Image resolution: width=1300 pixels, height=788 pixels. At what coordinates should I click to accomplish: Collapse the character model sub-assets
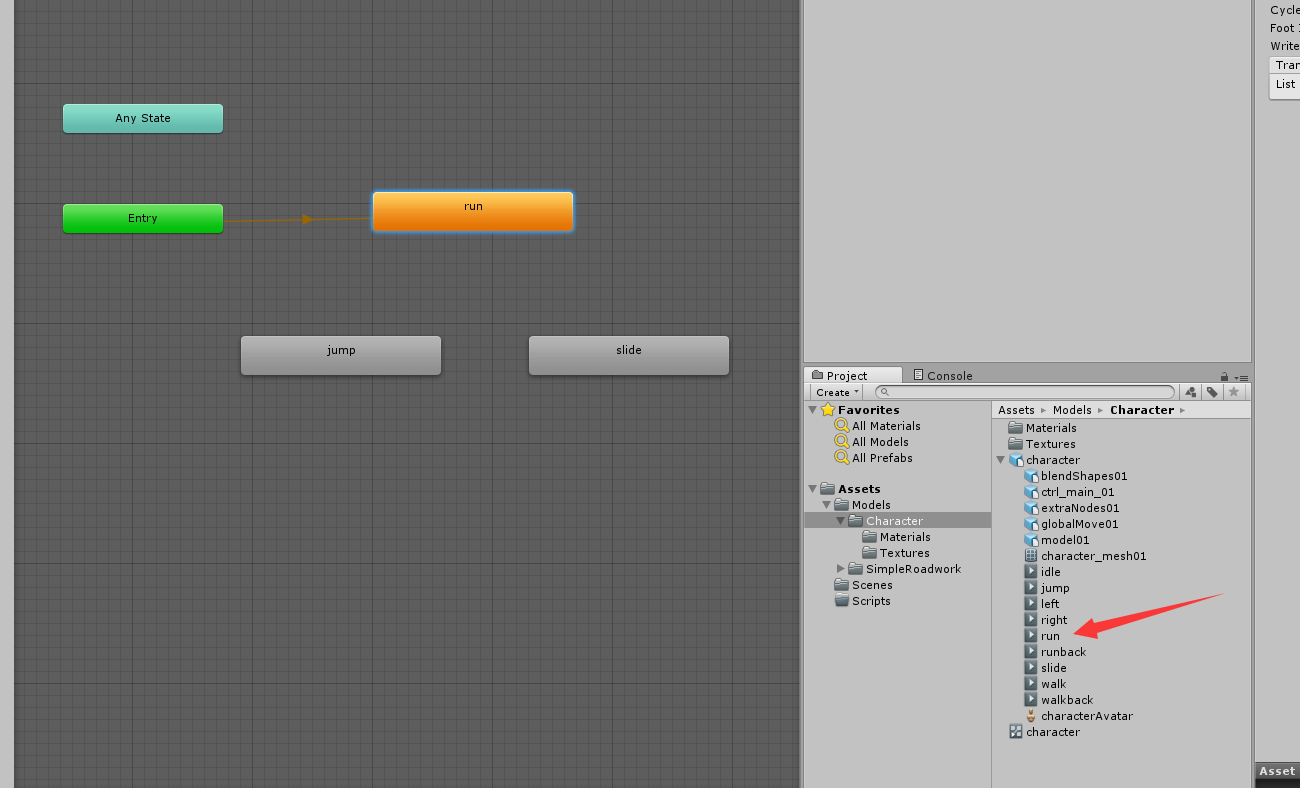tap(1001, 460)
